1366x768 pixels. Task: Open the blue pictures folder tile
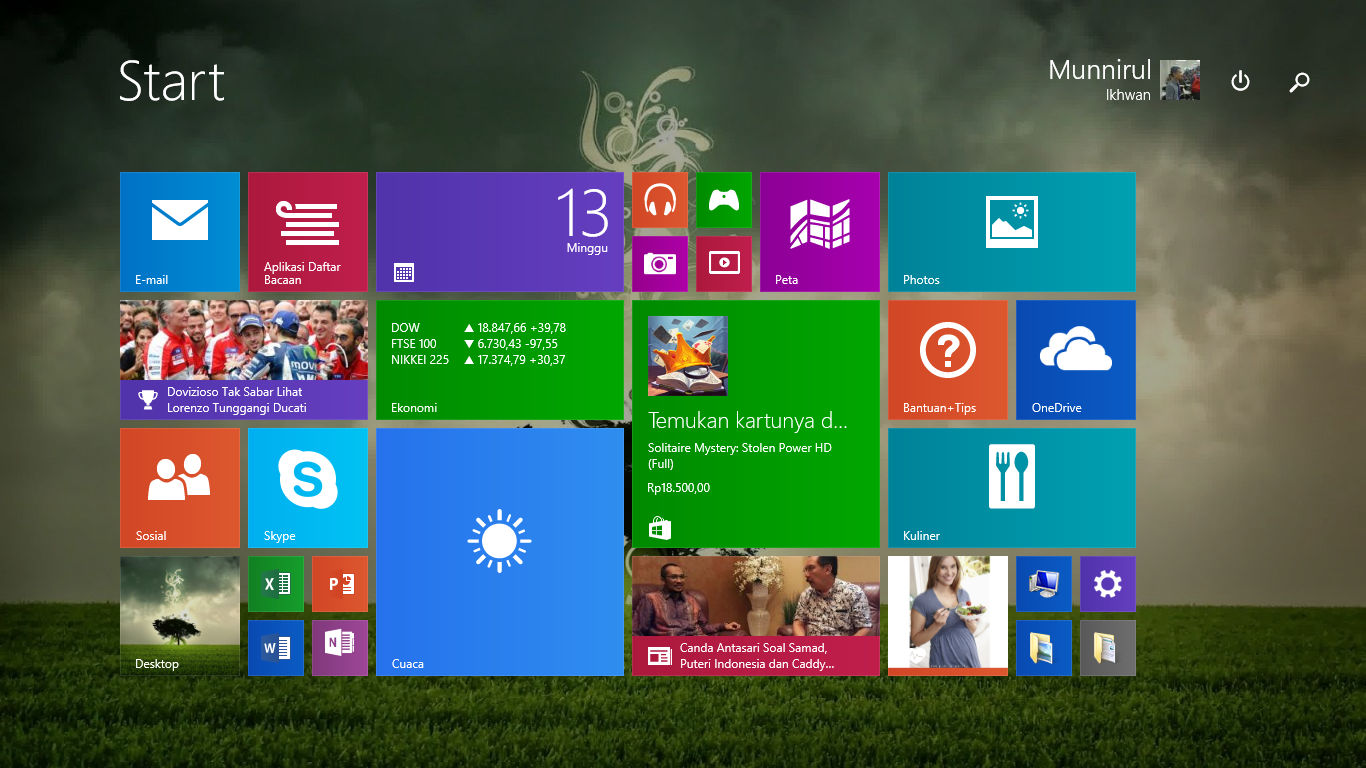tap(1044, 648)
